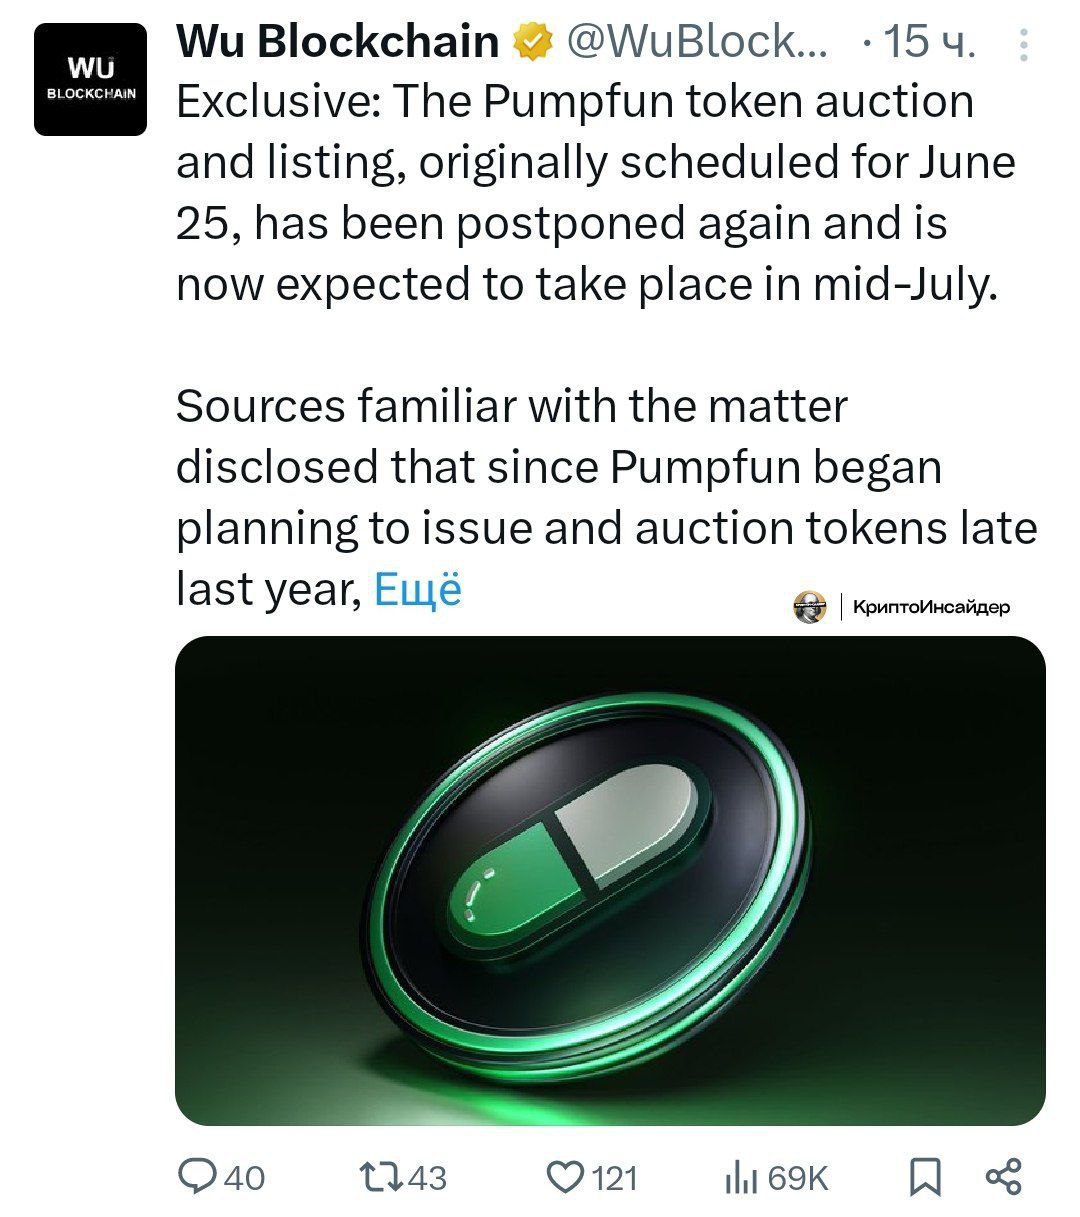Image resolution: width=1080 pixels, height=1217 pixels.
Task: Open Wu Blockchain profile avatar
Action: click(91, 79)
